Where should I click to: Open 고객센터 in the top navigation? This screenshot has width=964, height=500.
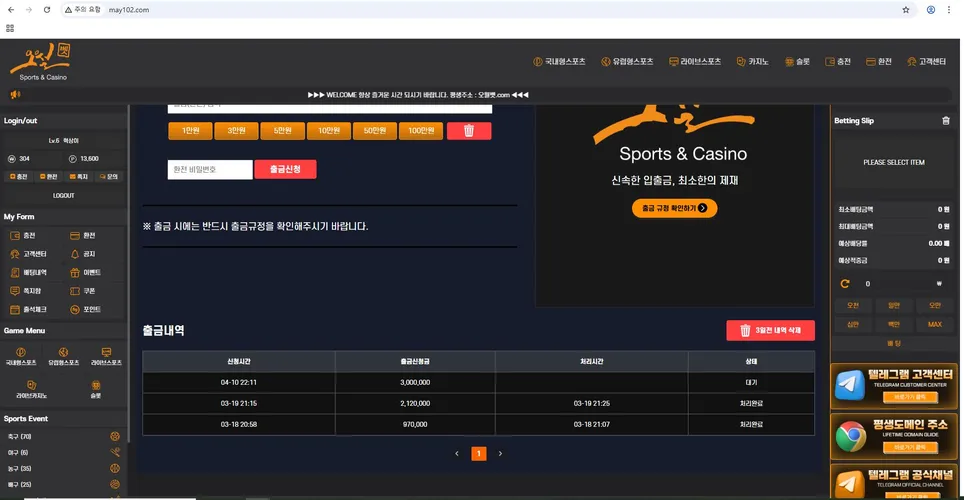tap(926, 62)
